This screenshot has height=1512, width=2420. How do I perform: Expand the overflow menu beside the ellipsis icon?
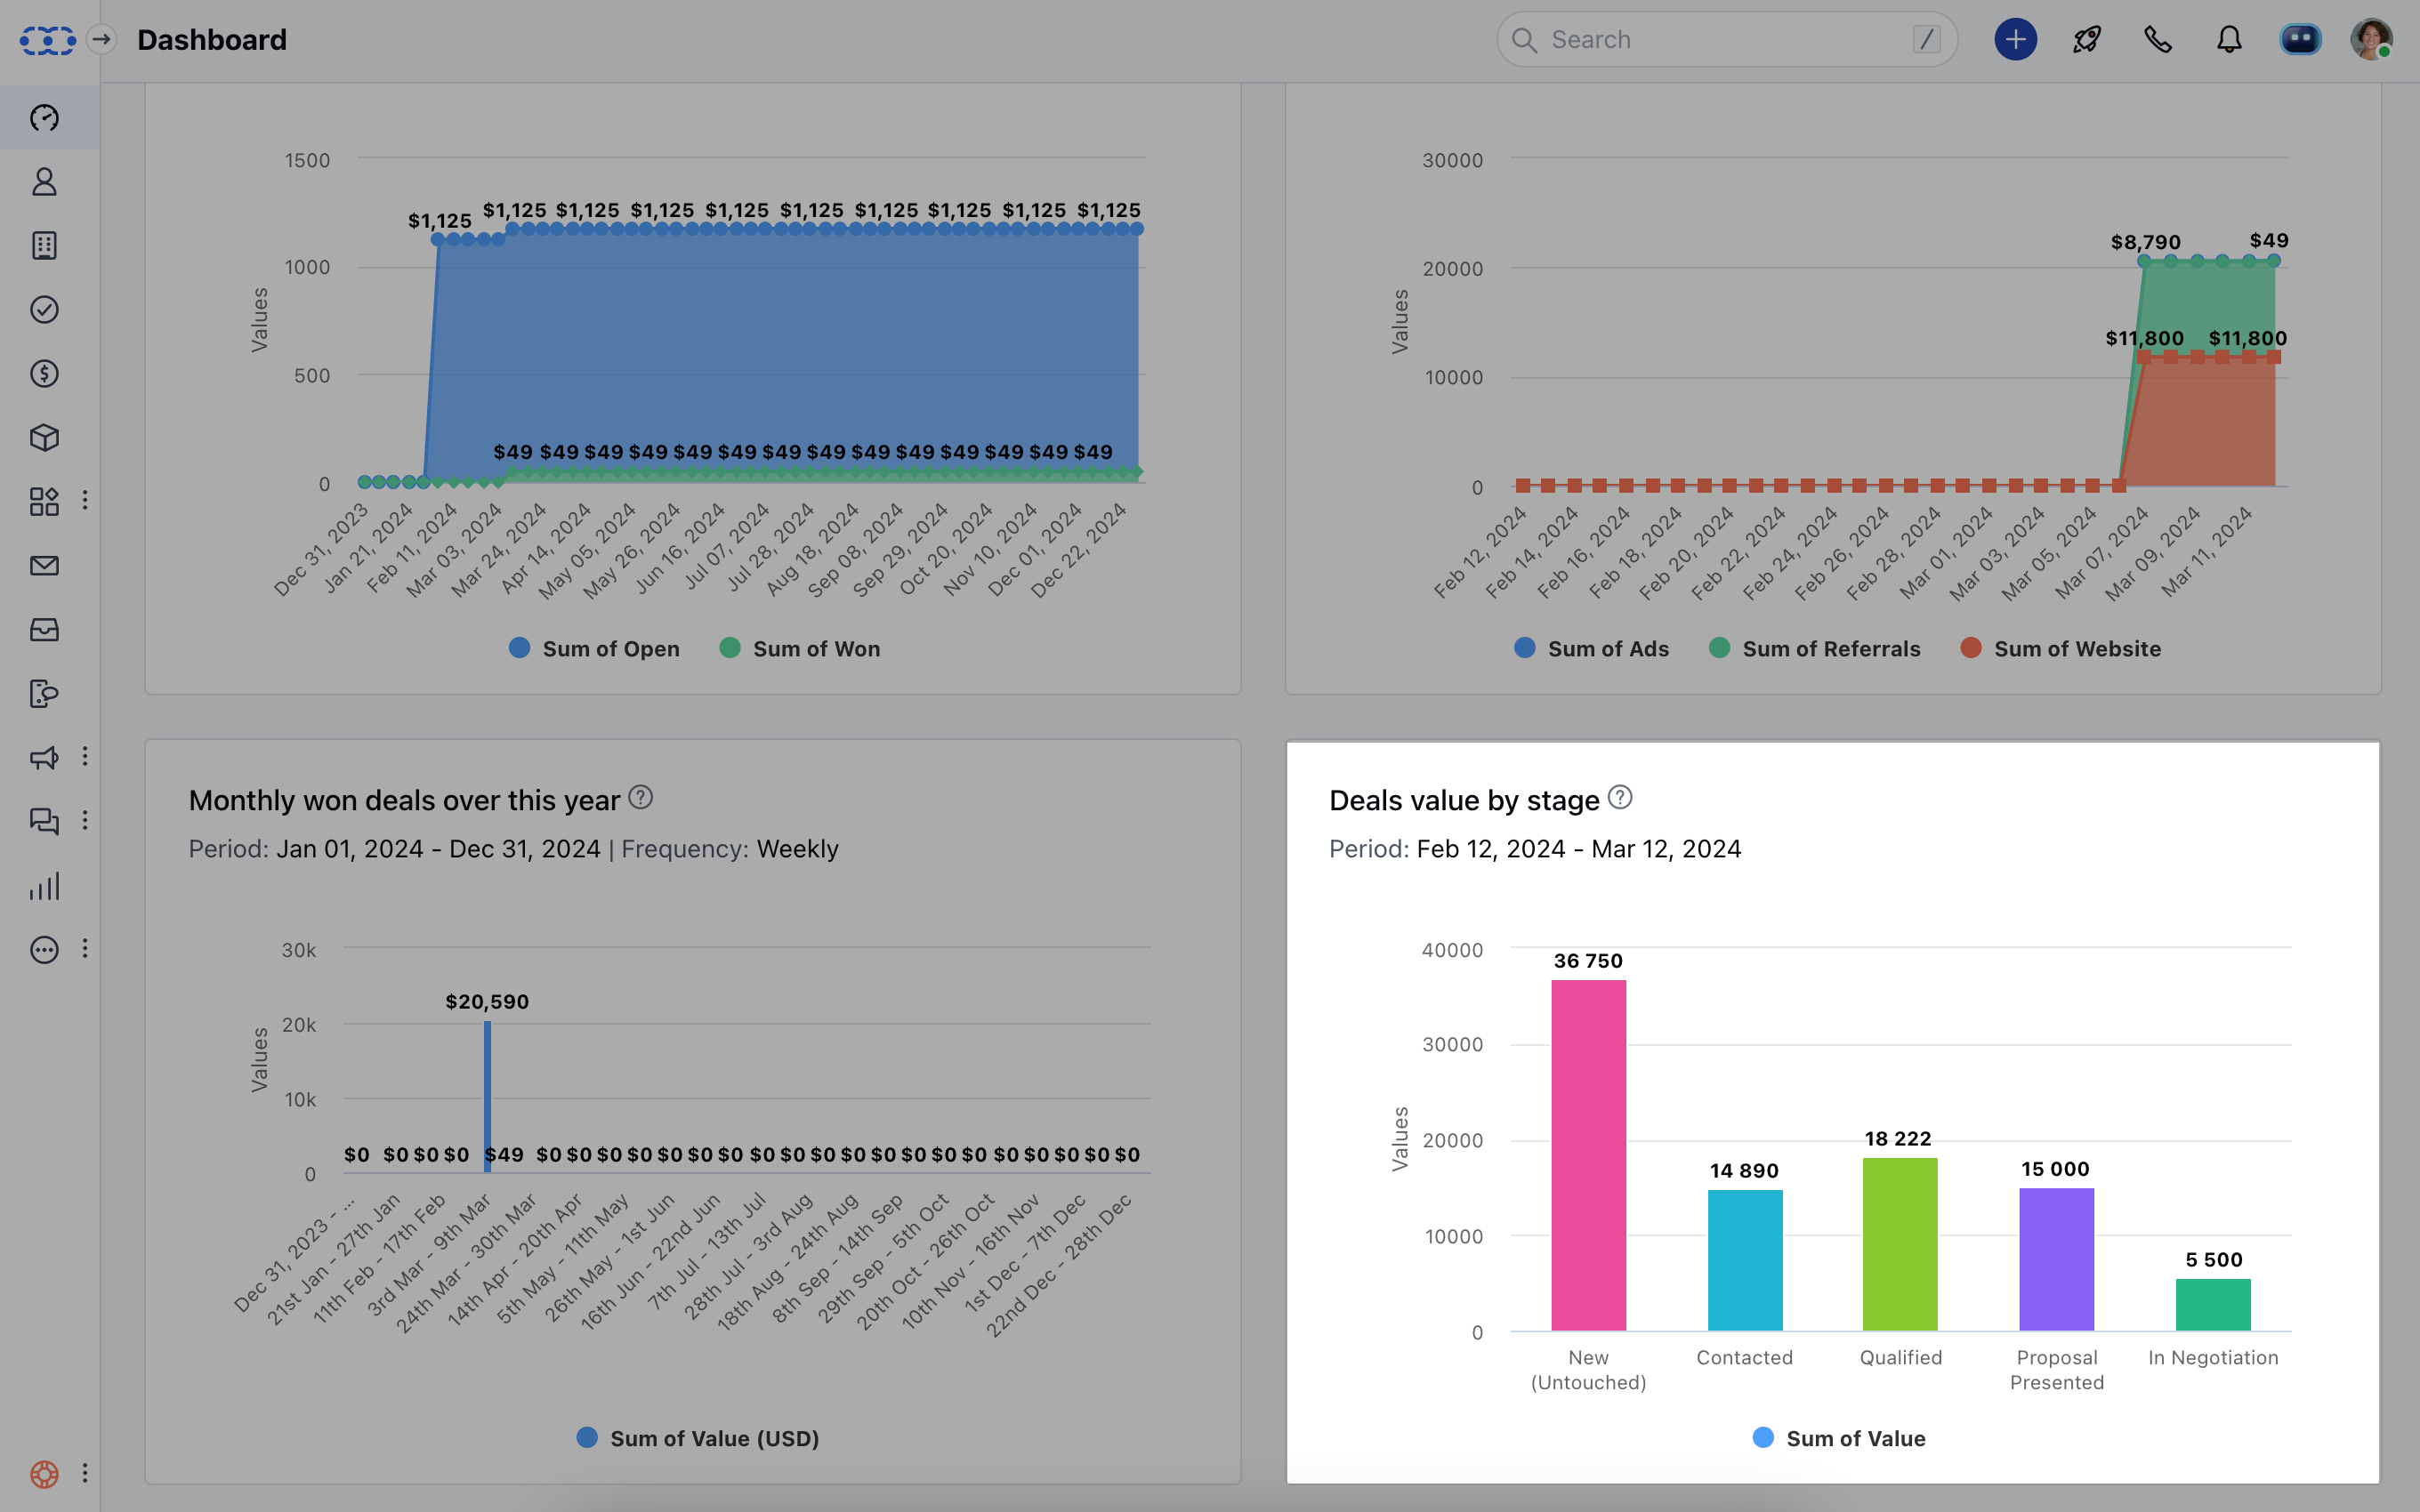pyautogui.click(x=85, y=949)
